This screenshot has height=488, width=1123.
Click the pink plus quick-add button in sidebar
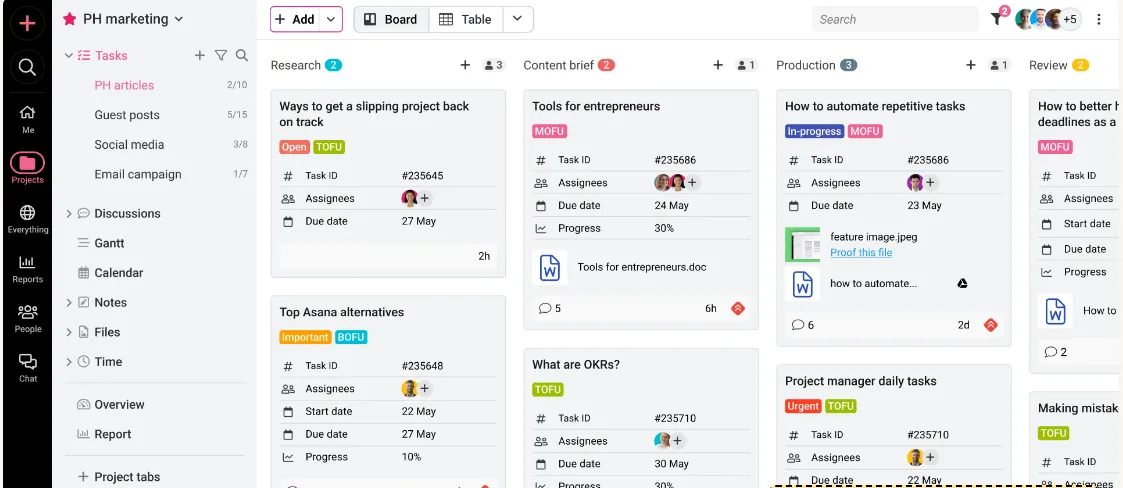point(27,23)
